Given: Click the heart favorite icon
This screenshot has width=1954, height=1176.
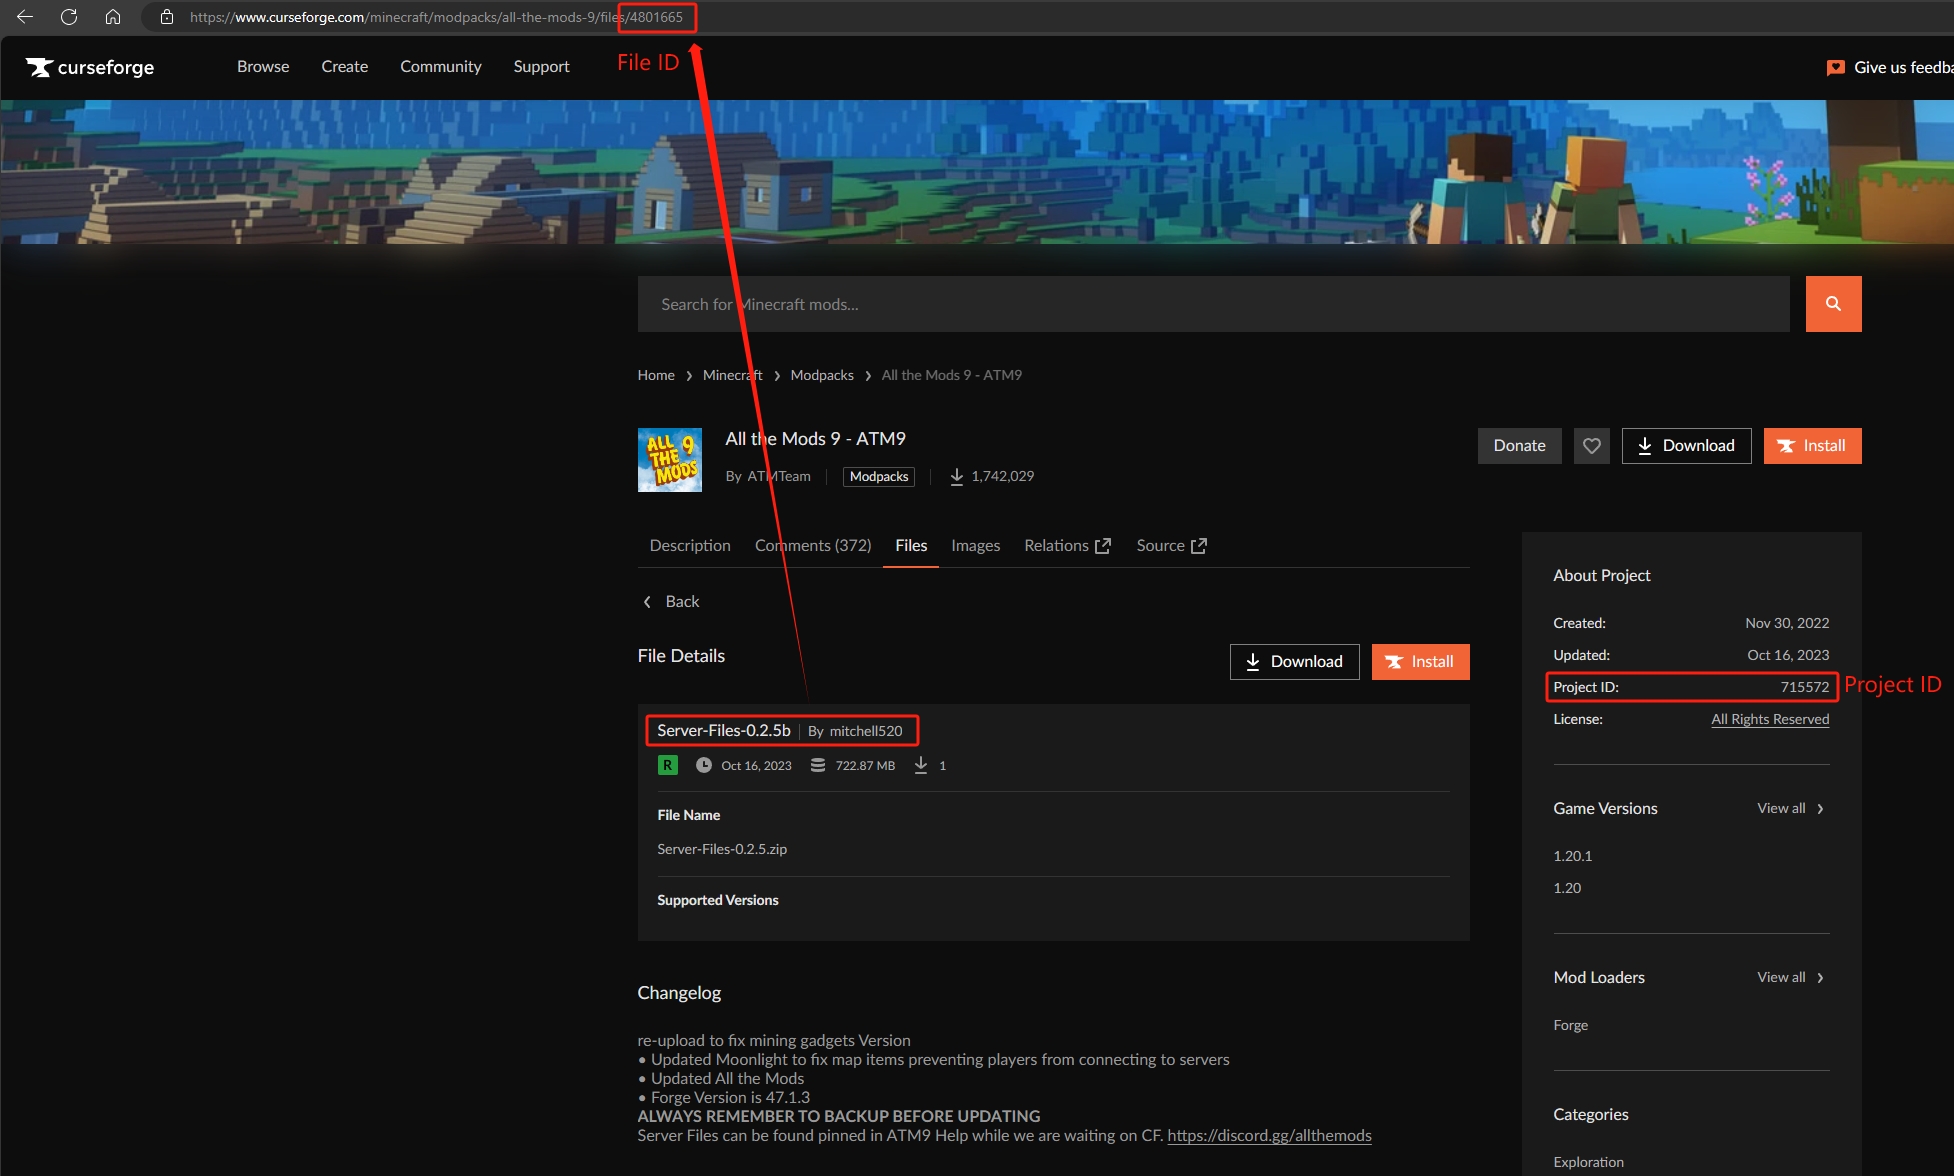Looking at the screenshot, I should [x=1591, y=446].
